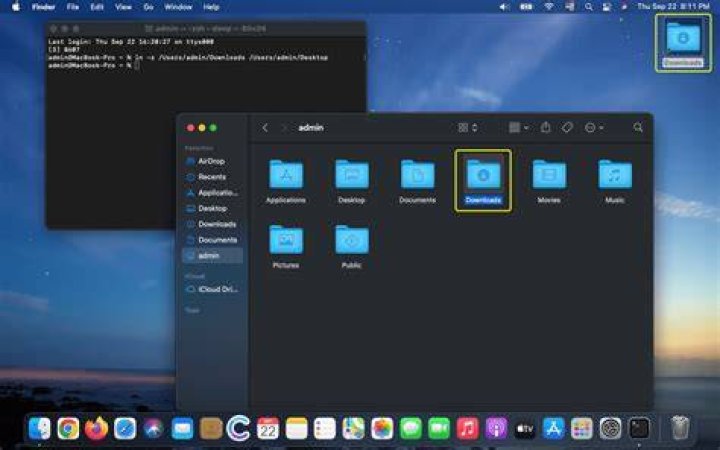Open the Help menu

[211, 7]
